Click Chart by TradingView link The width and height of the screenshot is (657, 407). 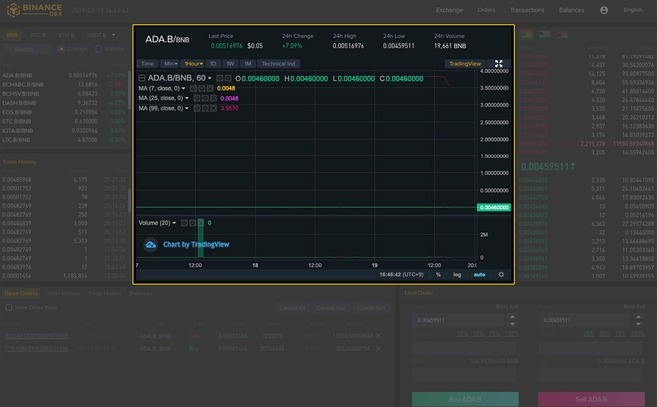click(x=196, y=244)
